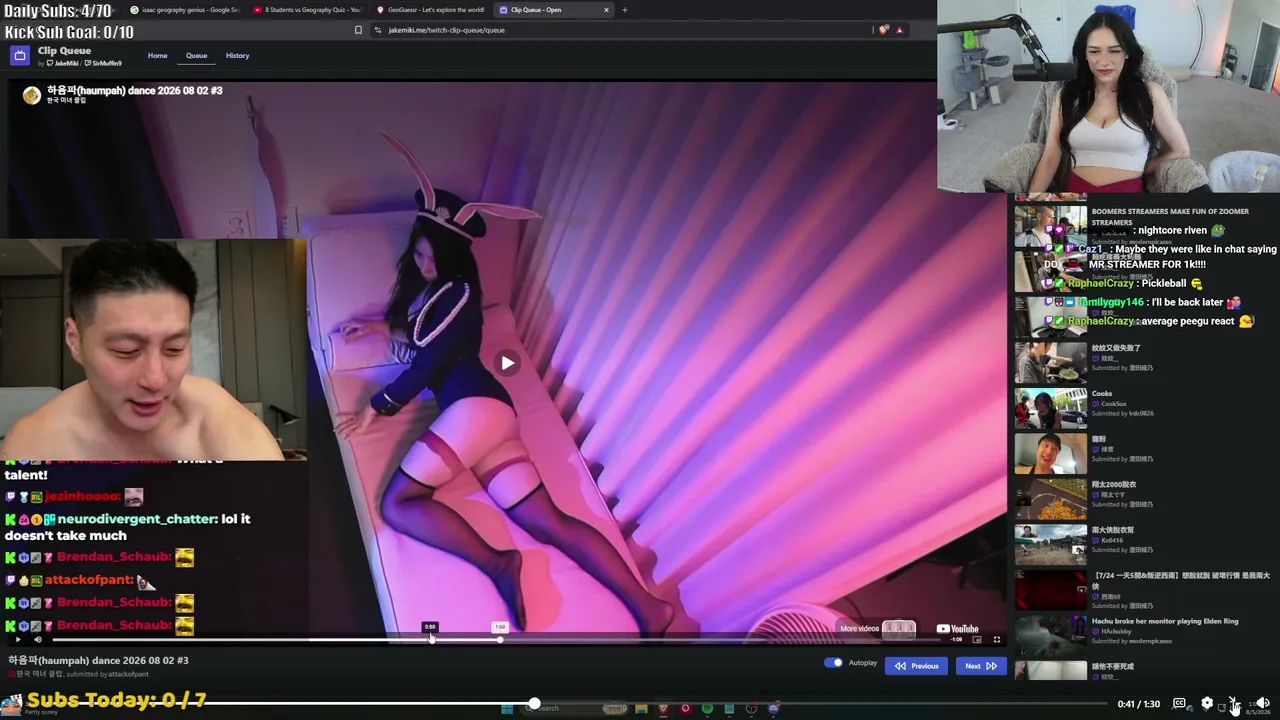
Task: Open the 翔太2000脱衣 clip thumbnail
Action: [1051, 499]
